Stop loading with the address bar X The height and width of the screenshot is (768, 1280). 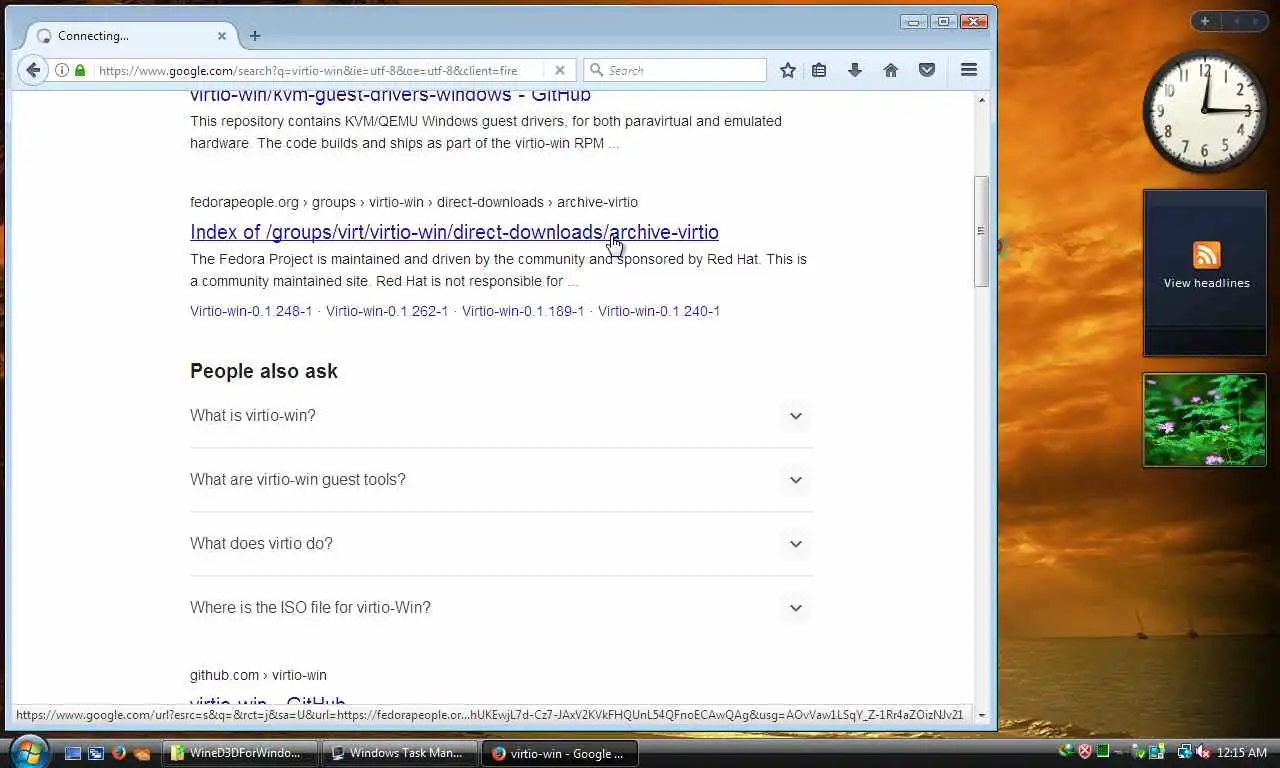[560, 70]
